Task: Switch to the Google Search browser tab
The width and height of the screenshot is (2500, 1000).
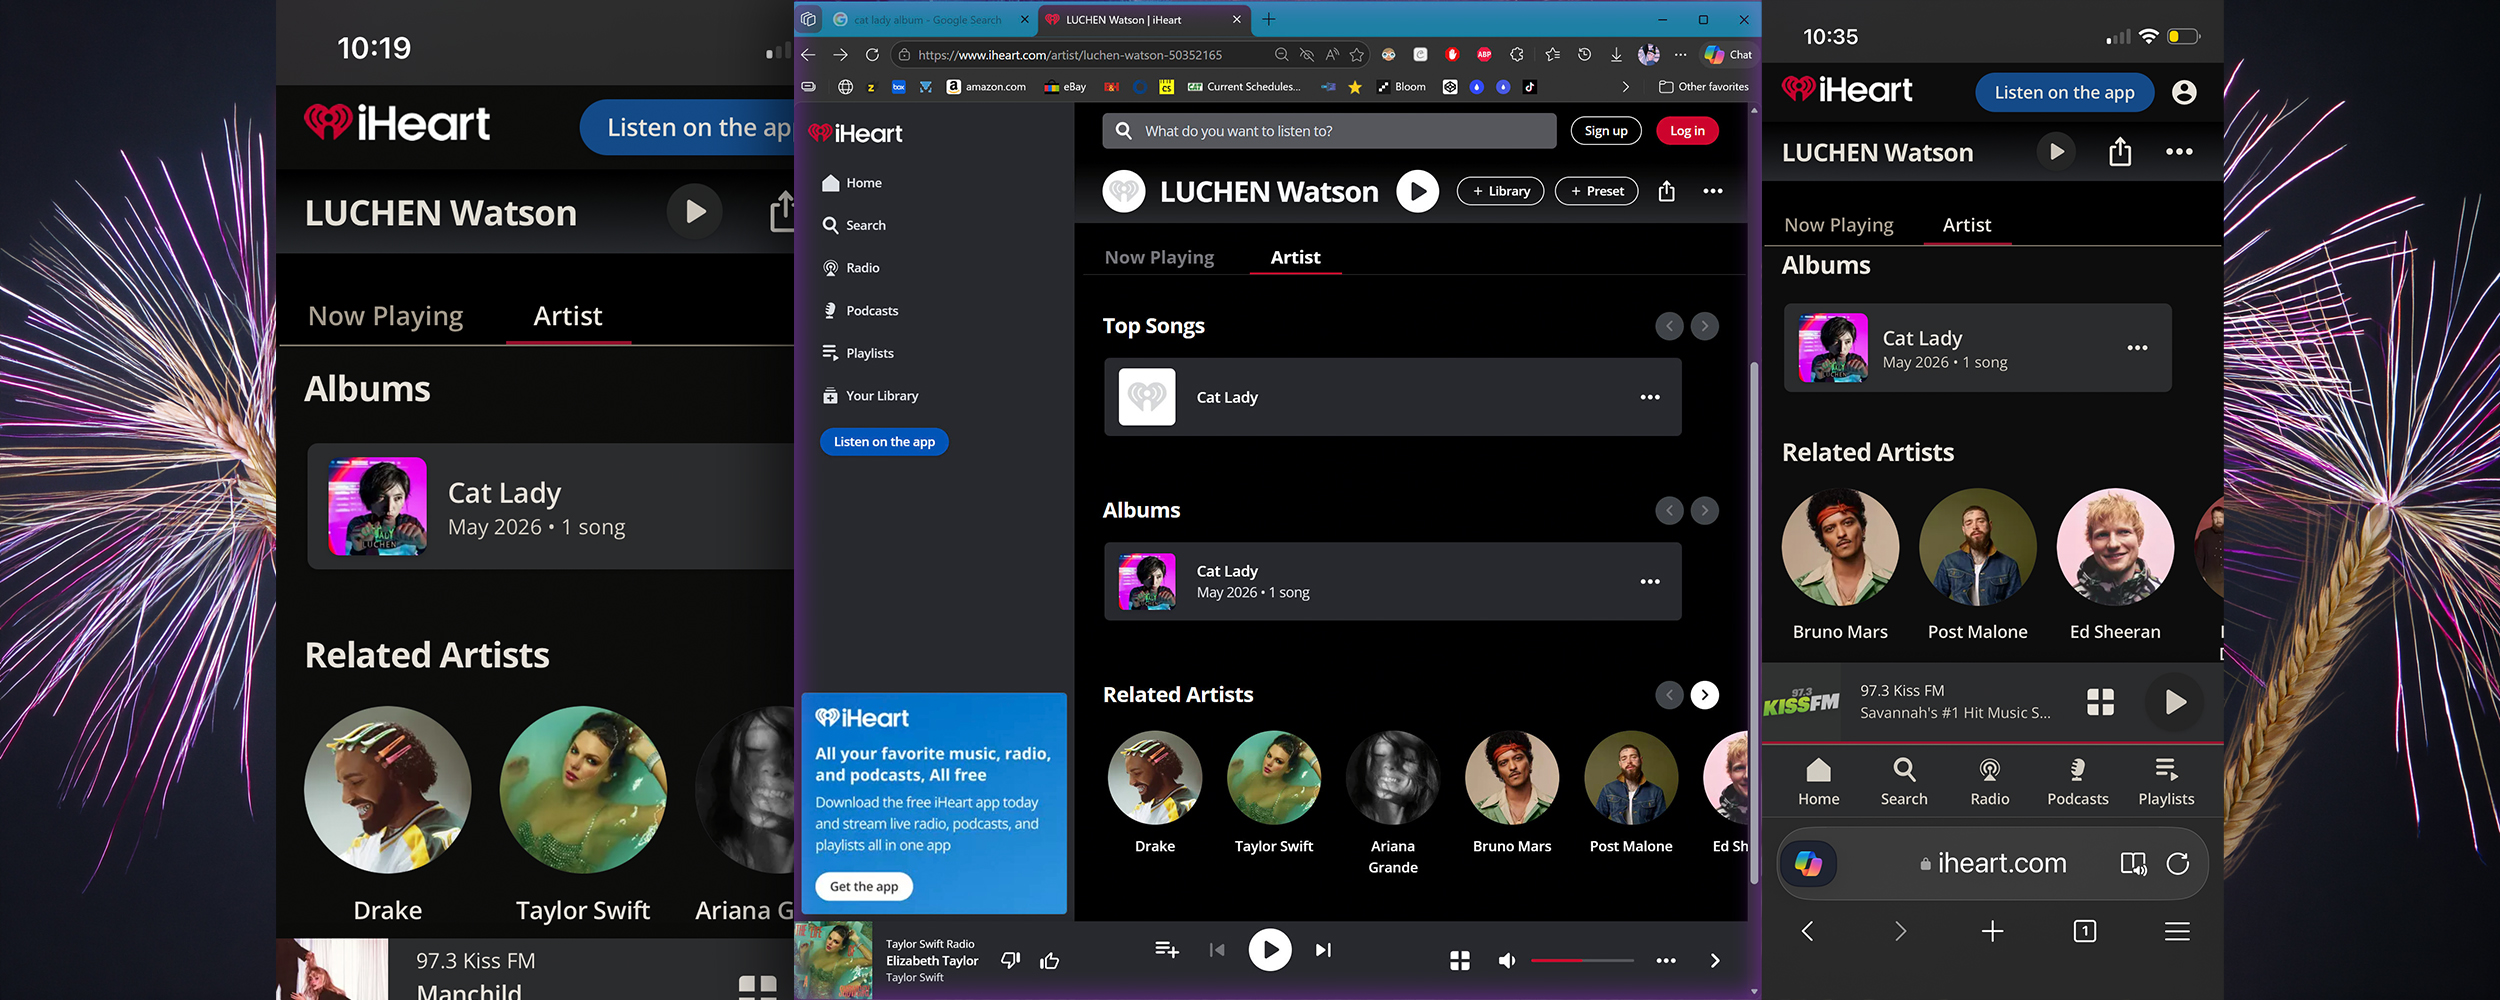Action: pos(926,20)
